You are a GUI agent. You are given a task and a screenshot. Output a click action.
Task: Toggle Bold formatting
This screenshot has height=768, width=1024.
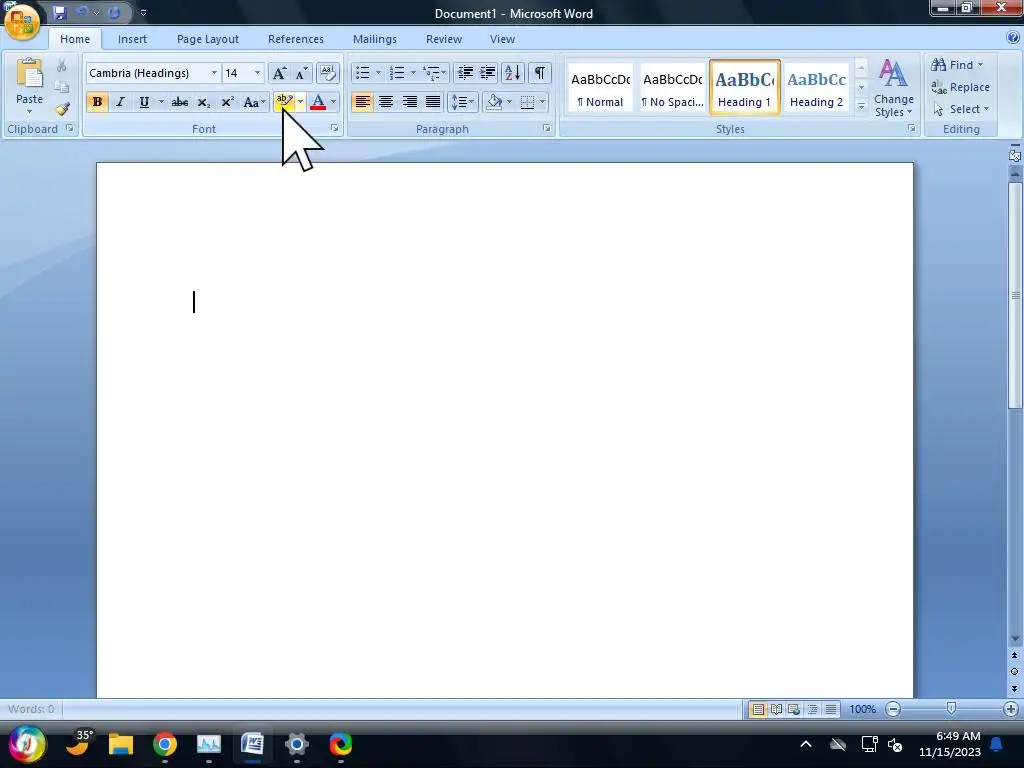tap(97, 102)
